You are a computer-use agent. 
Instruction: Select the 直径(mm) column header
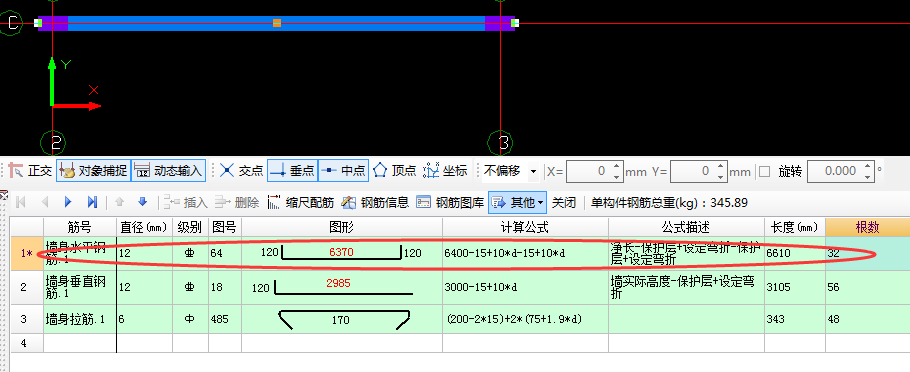click(145, 227)
